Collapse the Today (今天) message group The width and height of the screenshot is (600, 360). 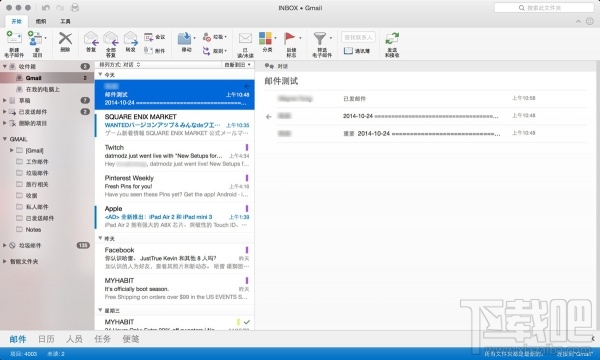click(100, 75)
